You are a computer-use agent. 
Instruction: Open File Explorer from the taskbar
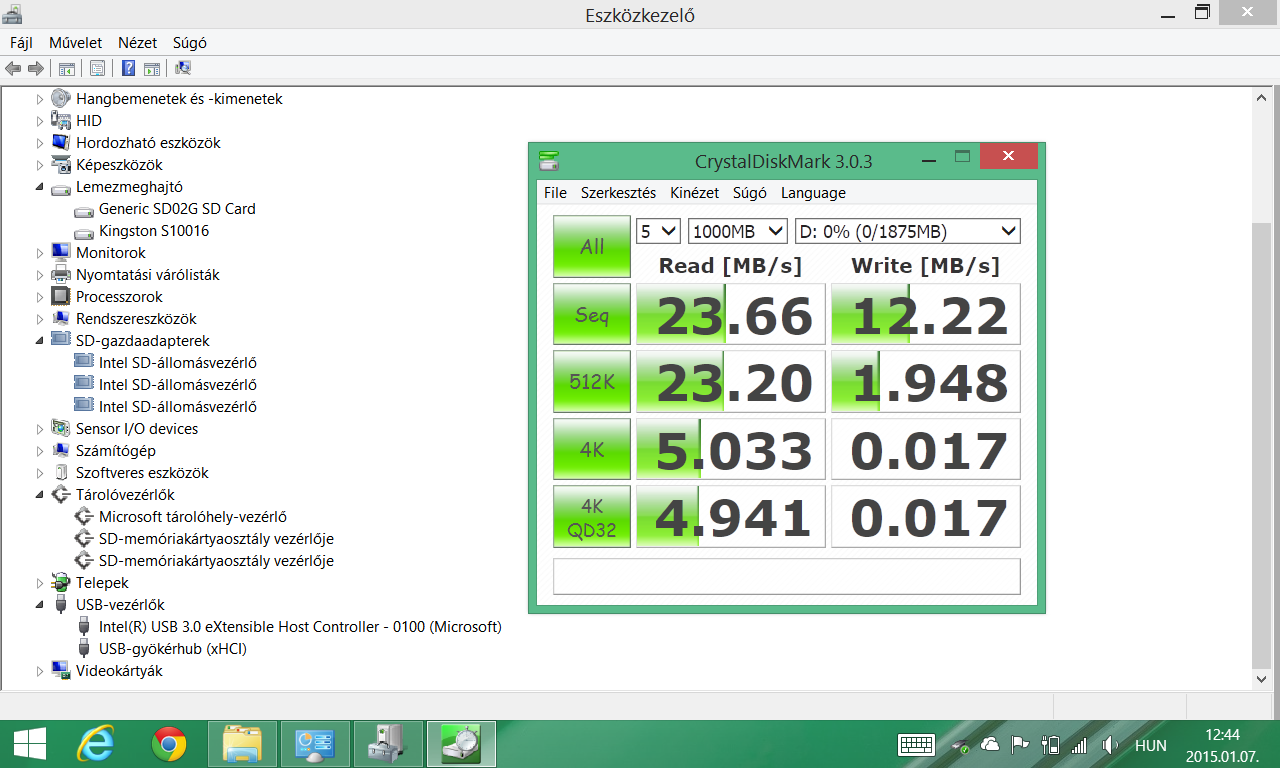click(x=242, y=744)
